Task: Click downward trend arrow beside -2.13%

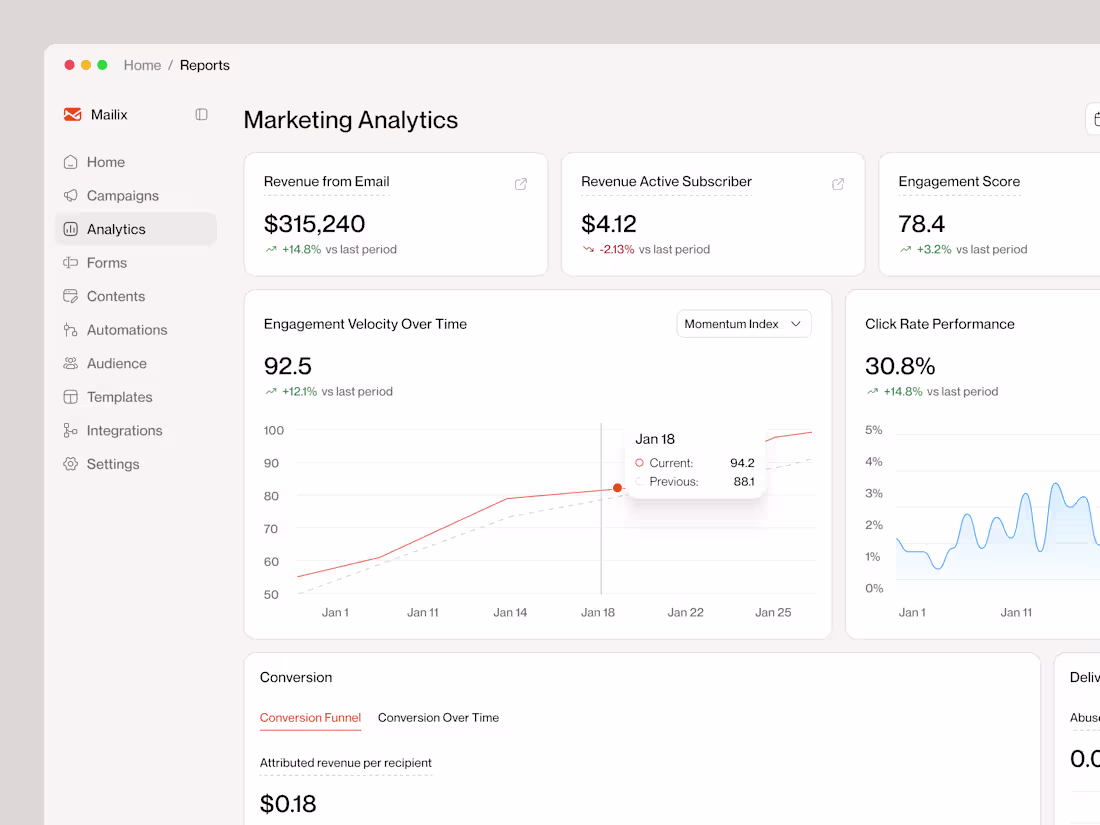Action: coord(588,249)
